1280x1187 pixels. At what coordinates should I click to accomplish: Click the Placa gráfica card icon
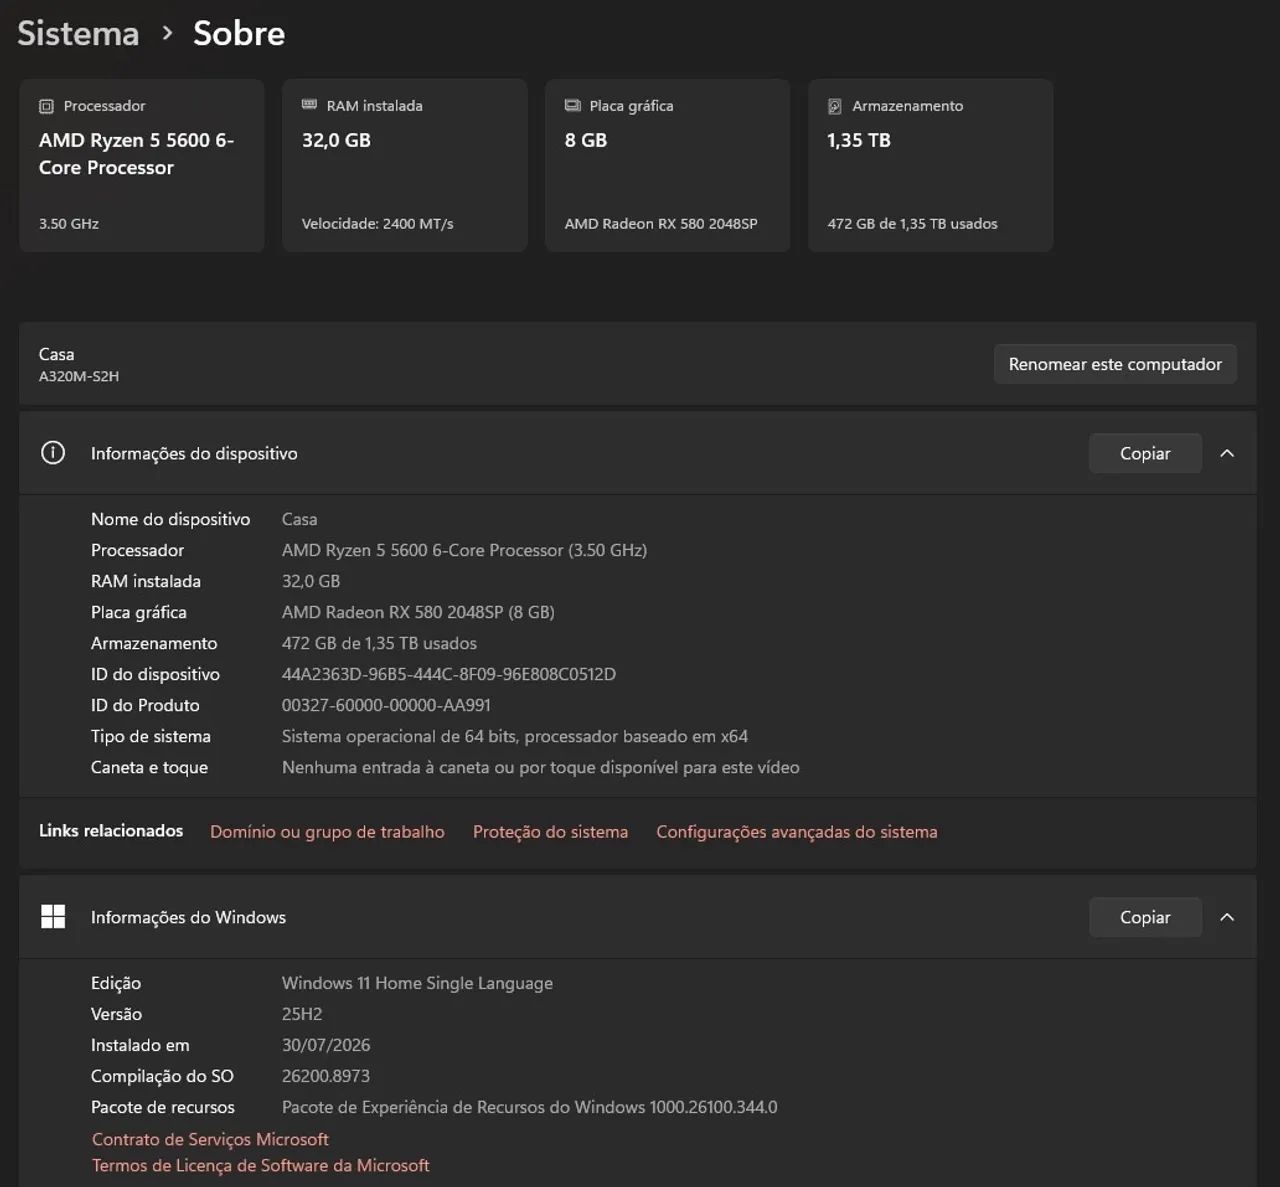click(x=572, y=105)
